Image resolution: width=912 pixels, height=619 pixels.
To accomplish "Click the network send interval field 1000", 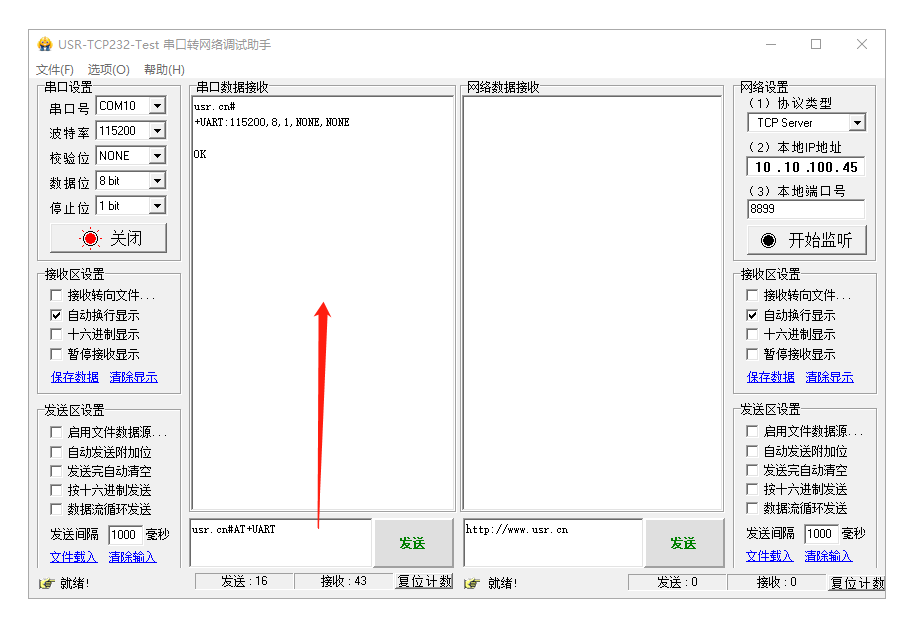I will pos(820,533).
